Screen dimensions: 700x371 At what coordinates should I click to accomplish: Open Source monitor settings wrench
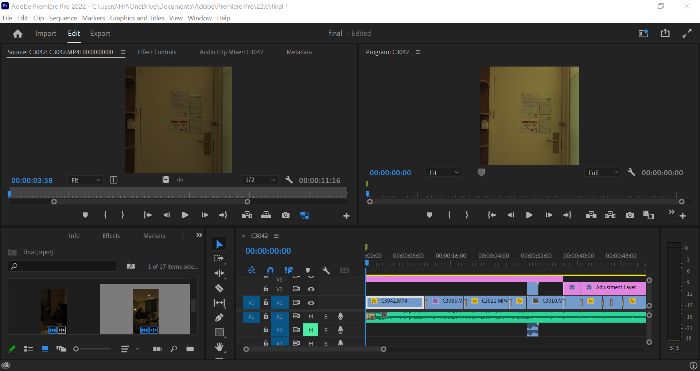[x=289, y=180]
